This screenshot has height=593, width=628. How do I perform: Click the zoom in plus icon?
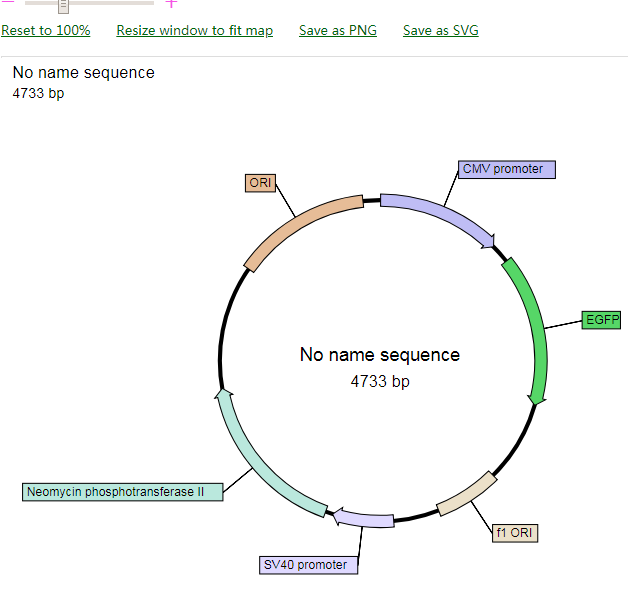171,3
